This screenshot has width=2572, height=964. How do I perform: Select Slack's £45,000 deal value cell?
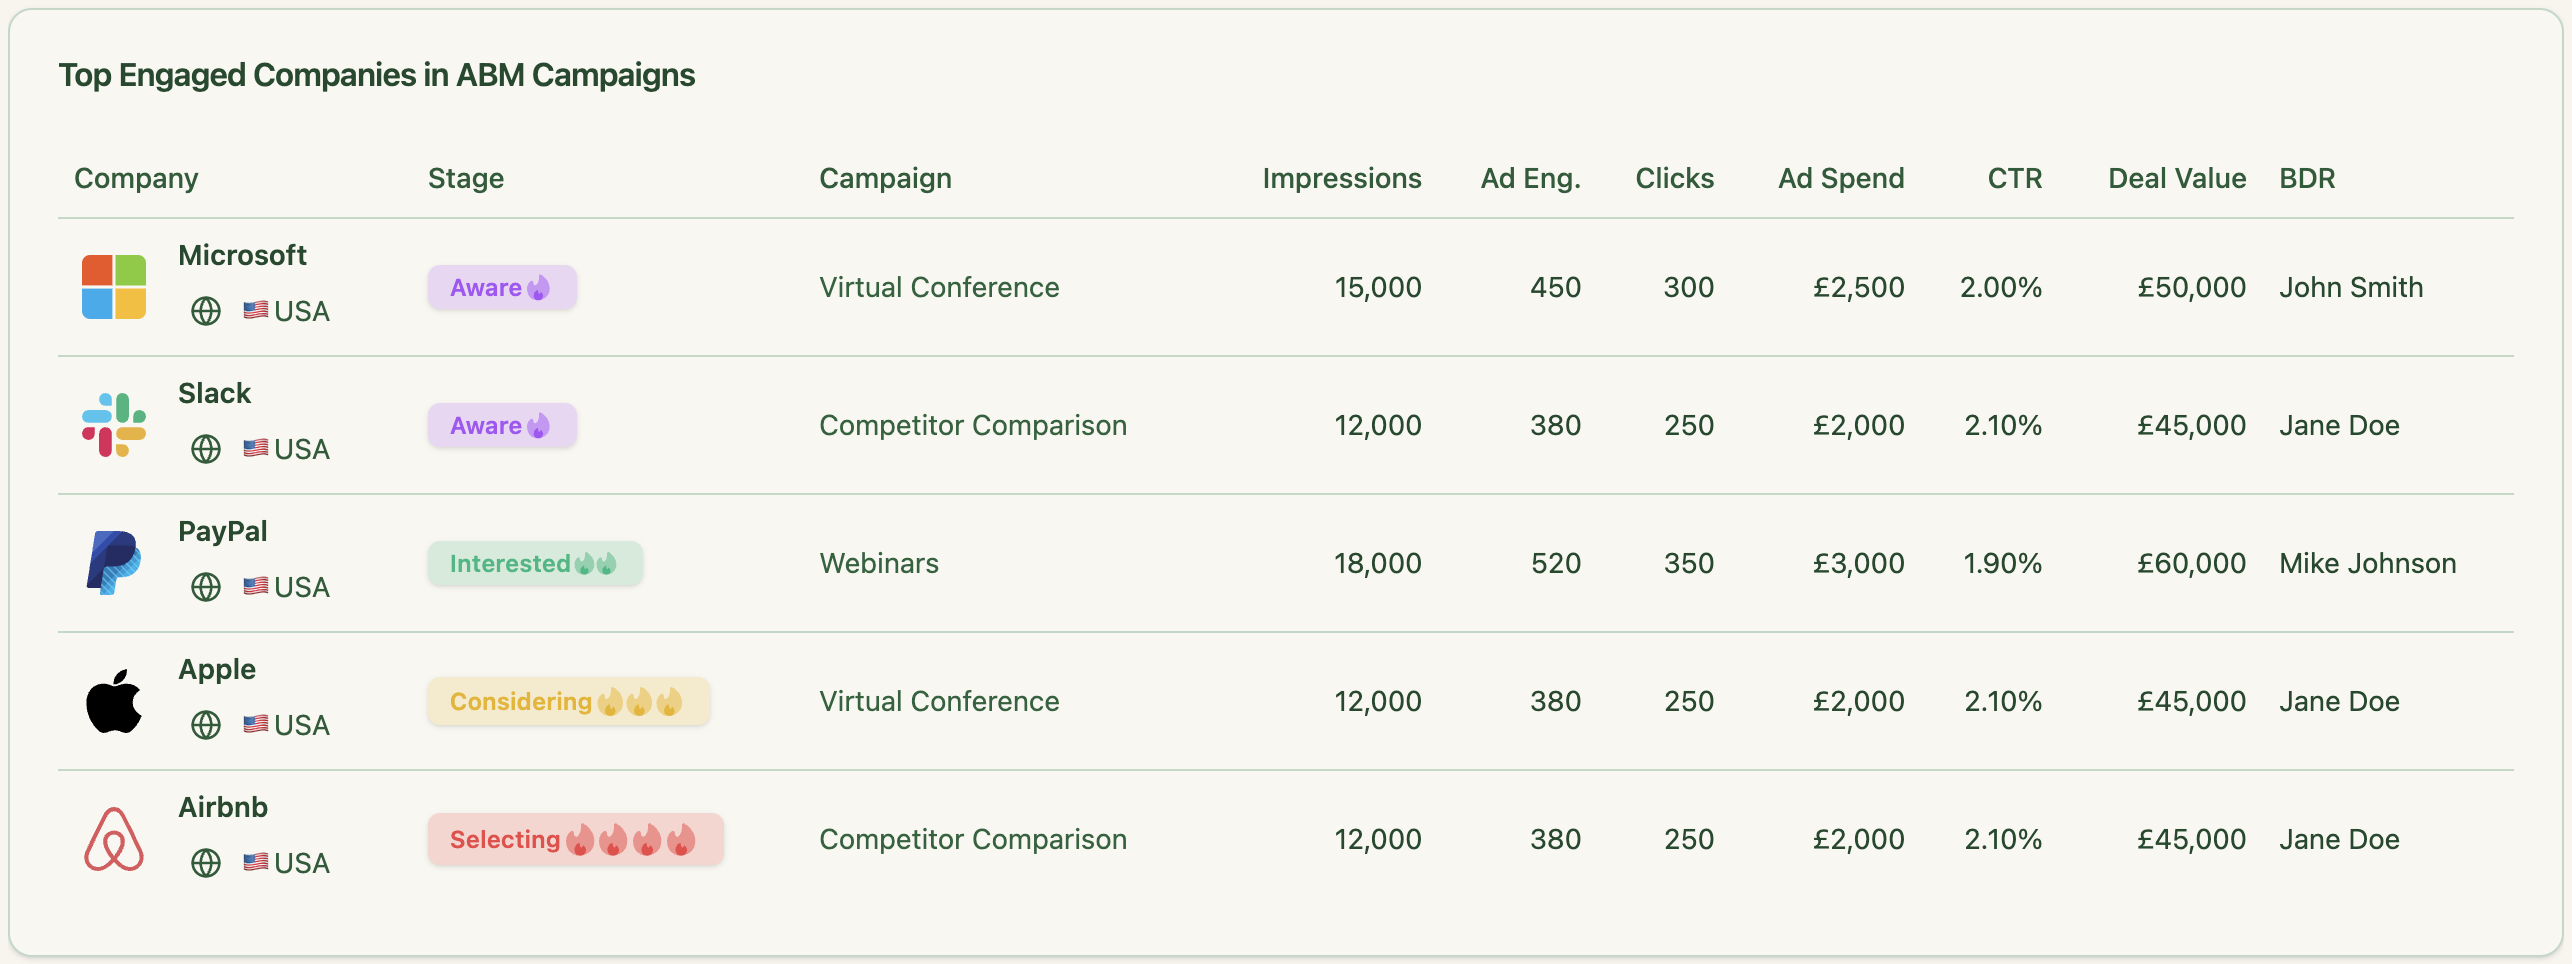[2191, 425]
